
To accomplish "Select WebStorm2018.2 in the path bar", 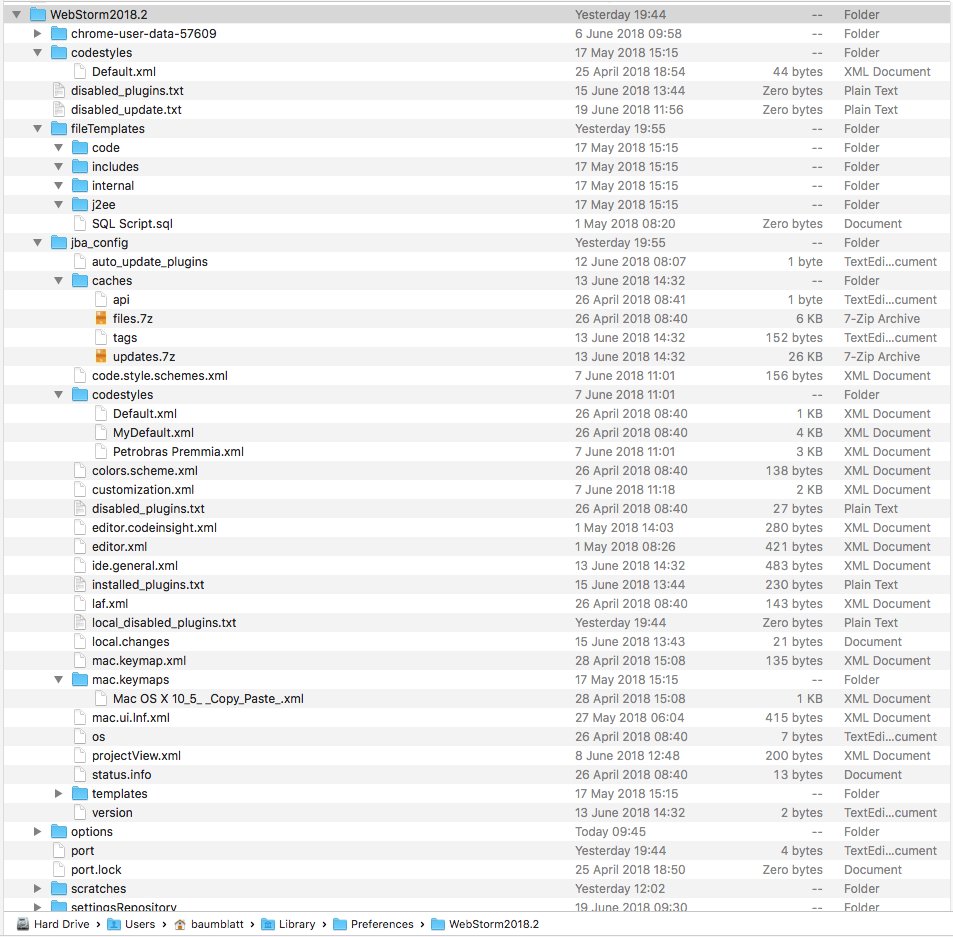I will click(x=494, y=924).
